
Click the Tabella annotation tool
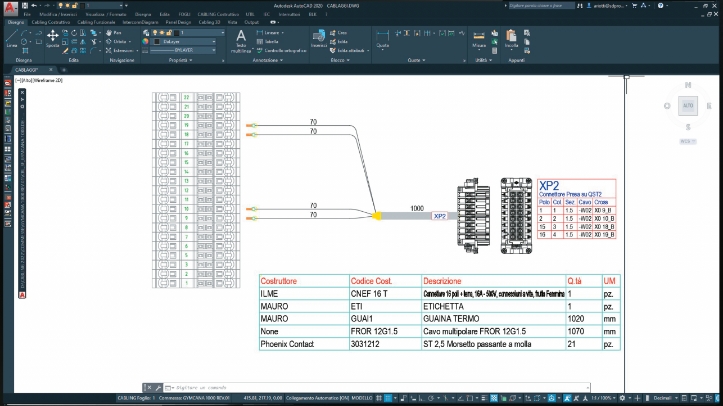pos(268,41)
